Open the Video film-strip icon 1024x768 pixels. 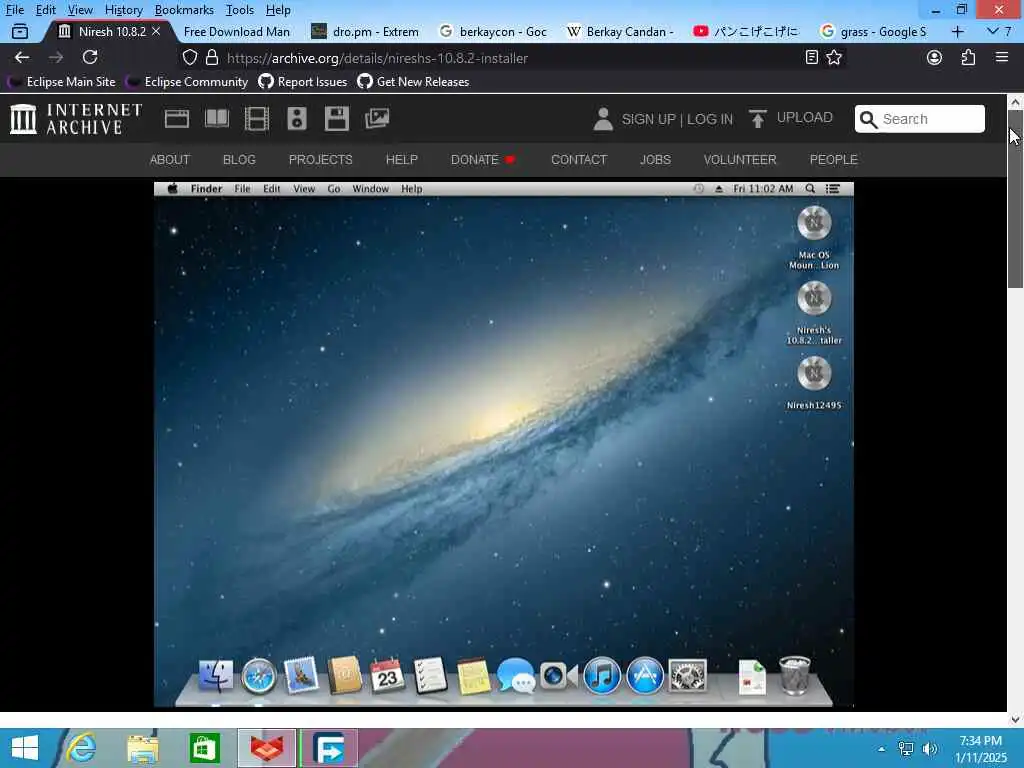(x=257, y=119)
